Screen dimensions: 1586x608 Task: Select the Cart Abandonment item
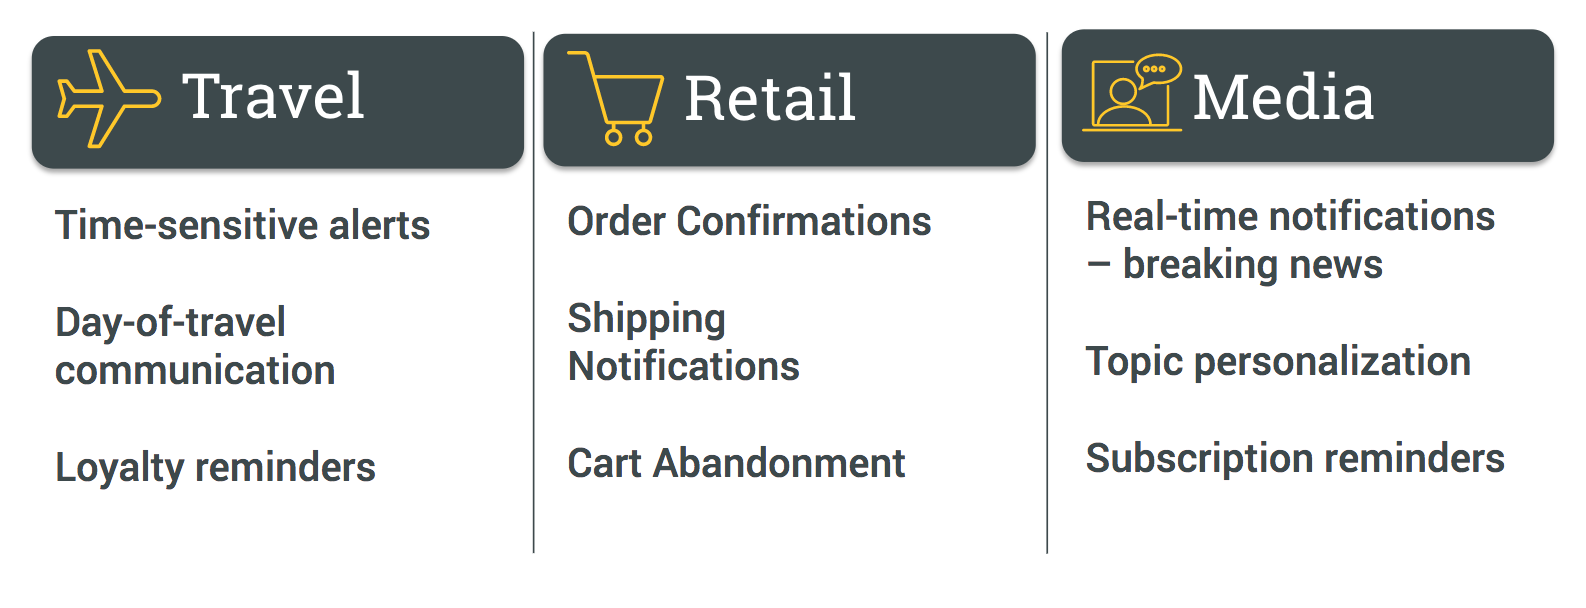pyautogui.click(x=736, y=463)
